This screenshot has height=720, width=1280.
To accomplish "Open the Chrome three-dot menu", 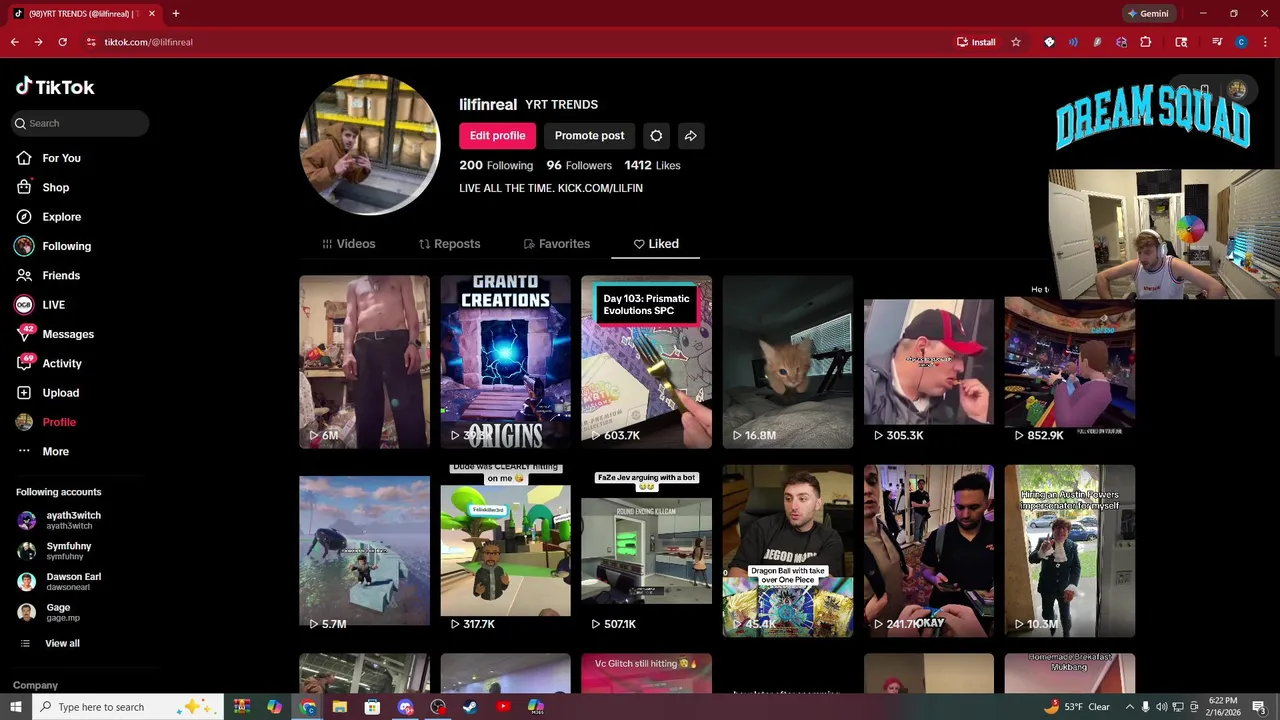I will 1264,42.
